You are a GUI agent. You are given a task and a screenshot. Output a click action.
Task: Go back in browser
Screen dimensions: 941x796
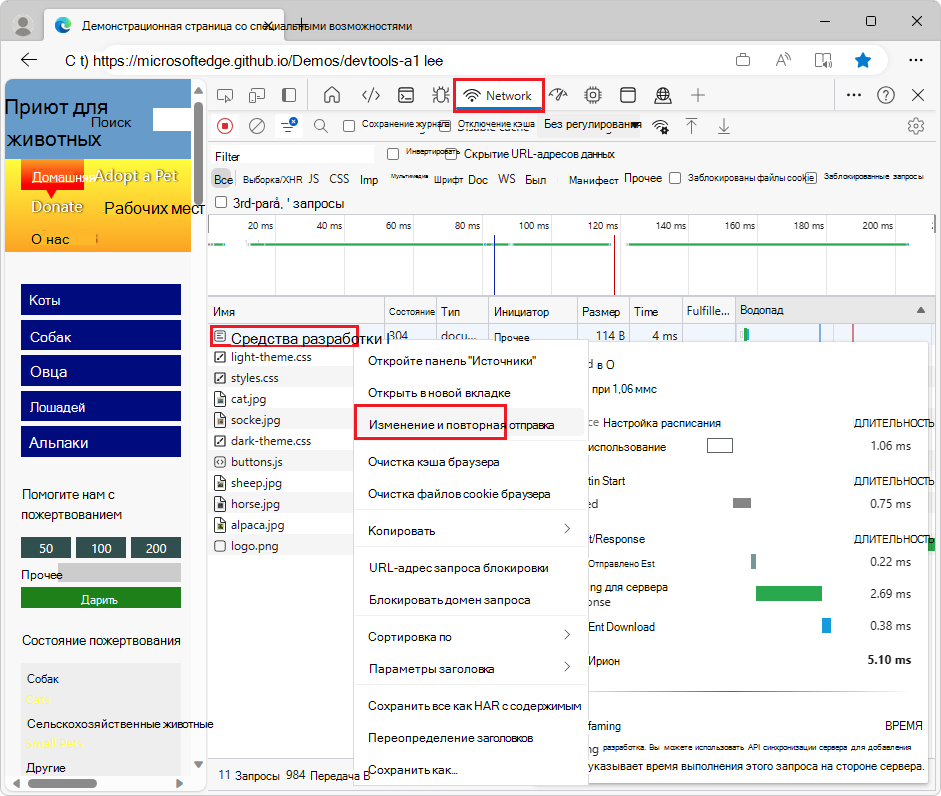coord(29,60)
